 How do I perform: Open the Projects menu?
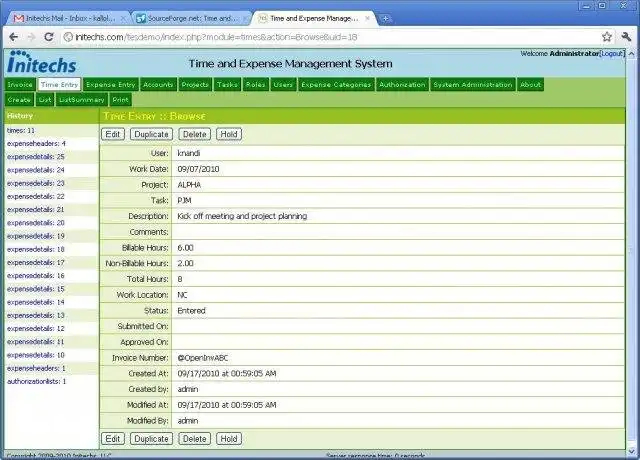195,84
